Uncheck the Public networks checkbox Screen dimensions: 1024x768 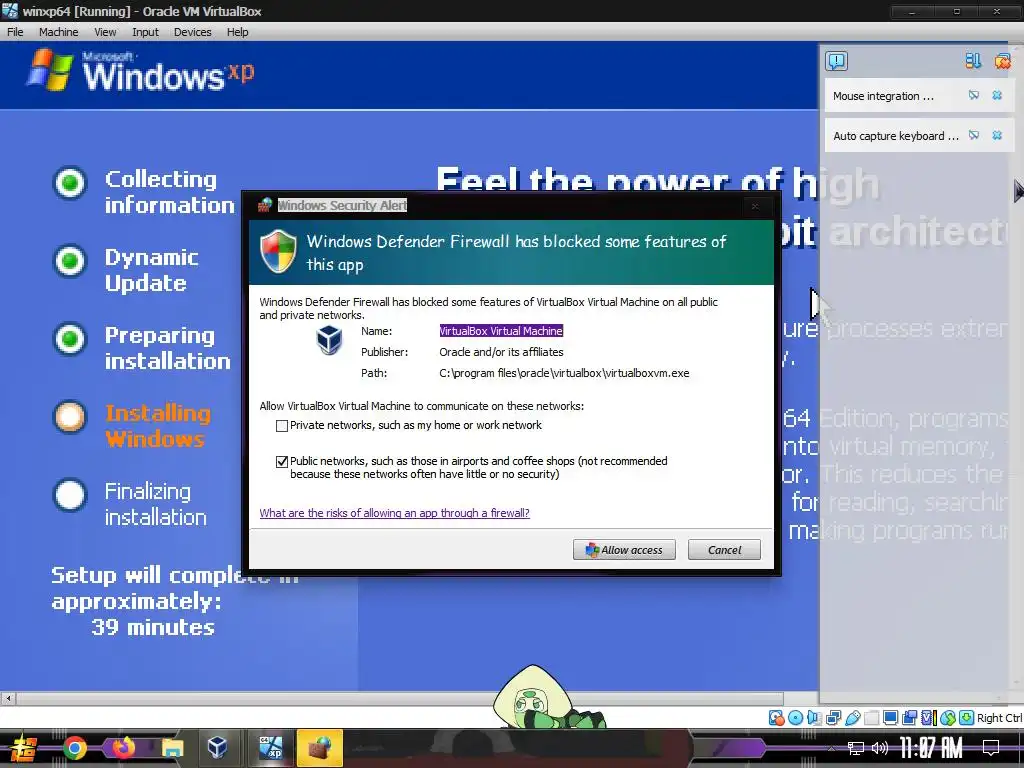pos(282,462)
